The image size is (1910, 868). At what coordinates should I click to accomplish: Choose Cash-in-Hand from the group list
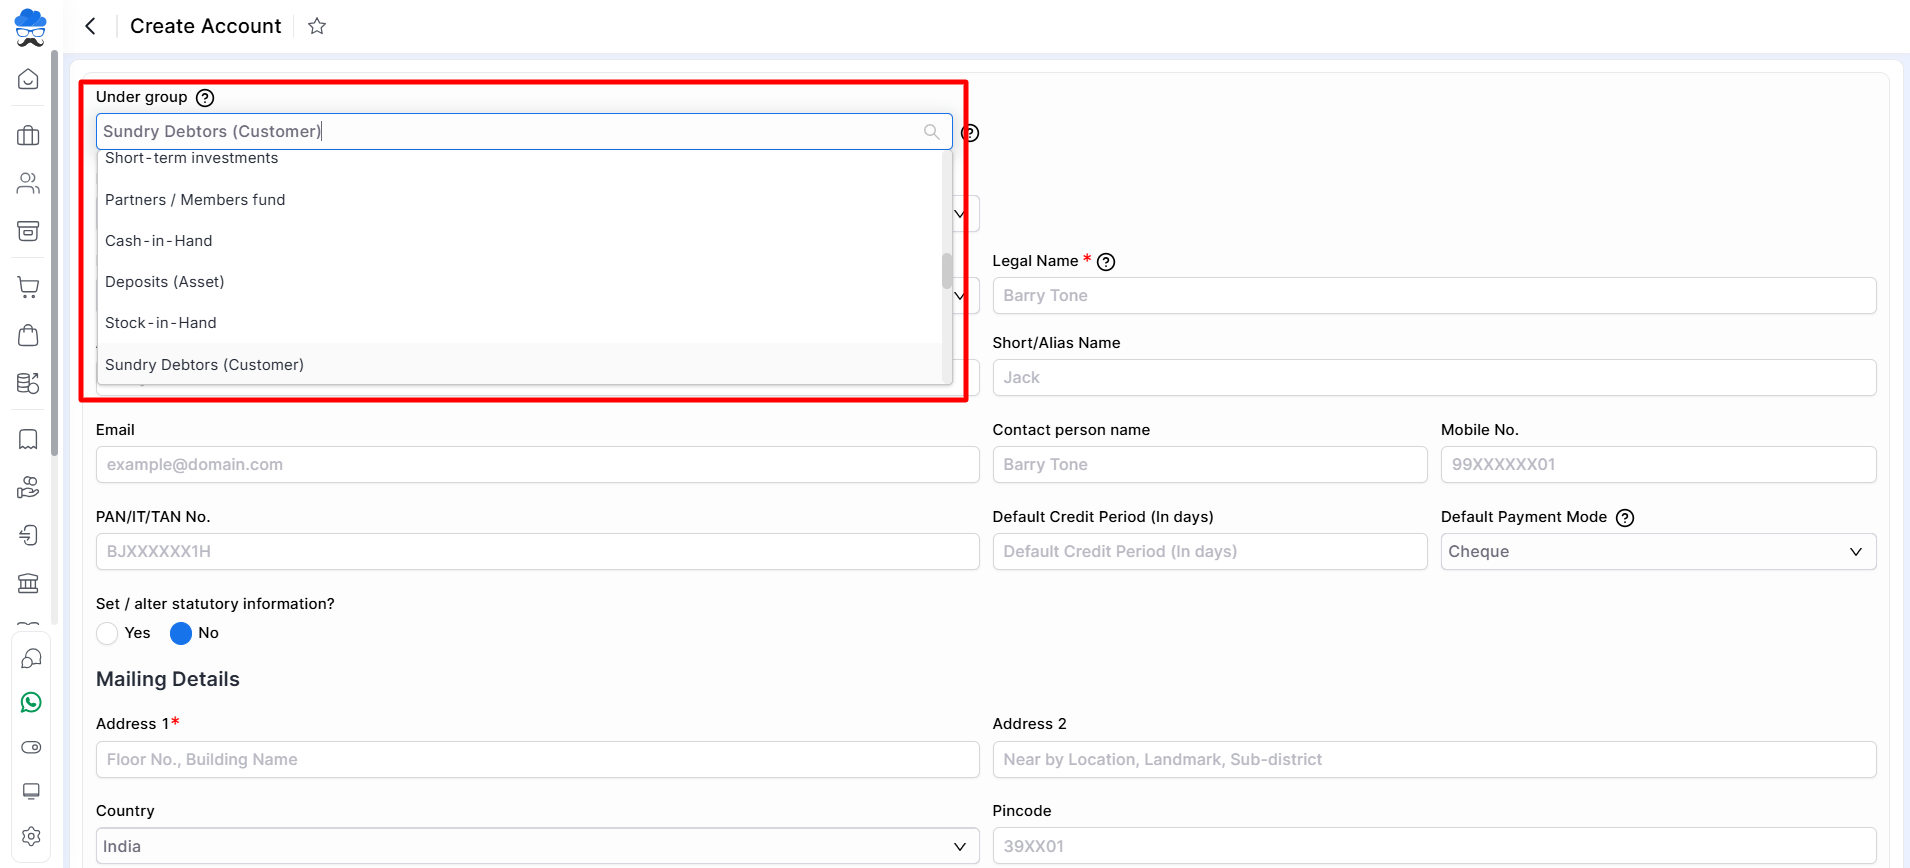click(x=159, y=241)
